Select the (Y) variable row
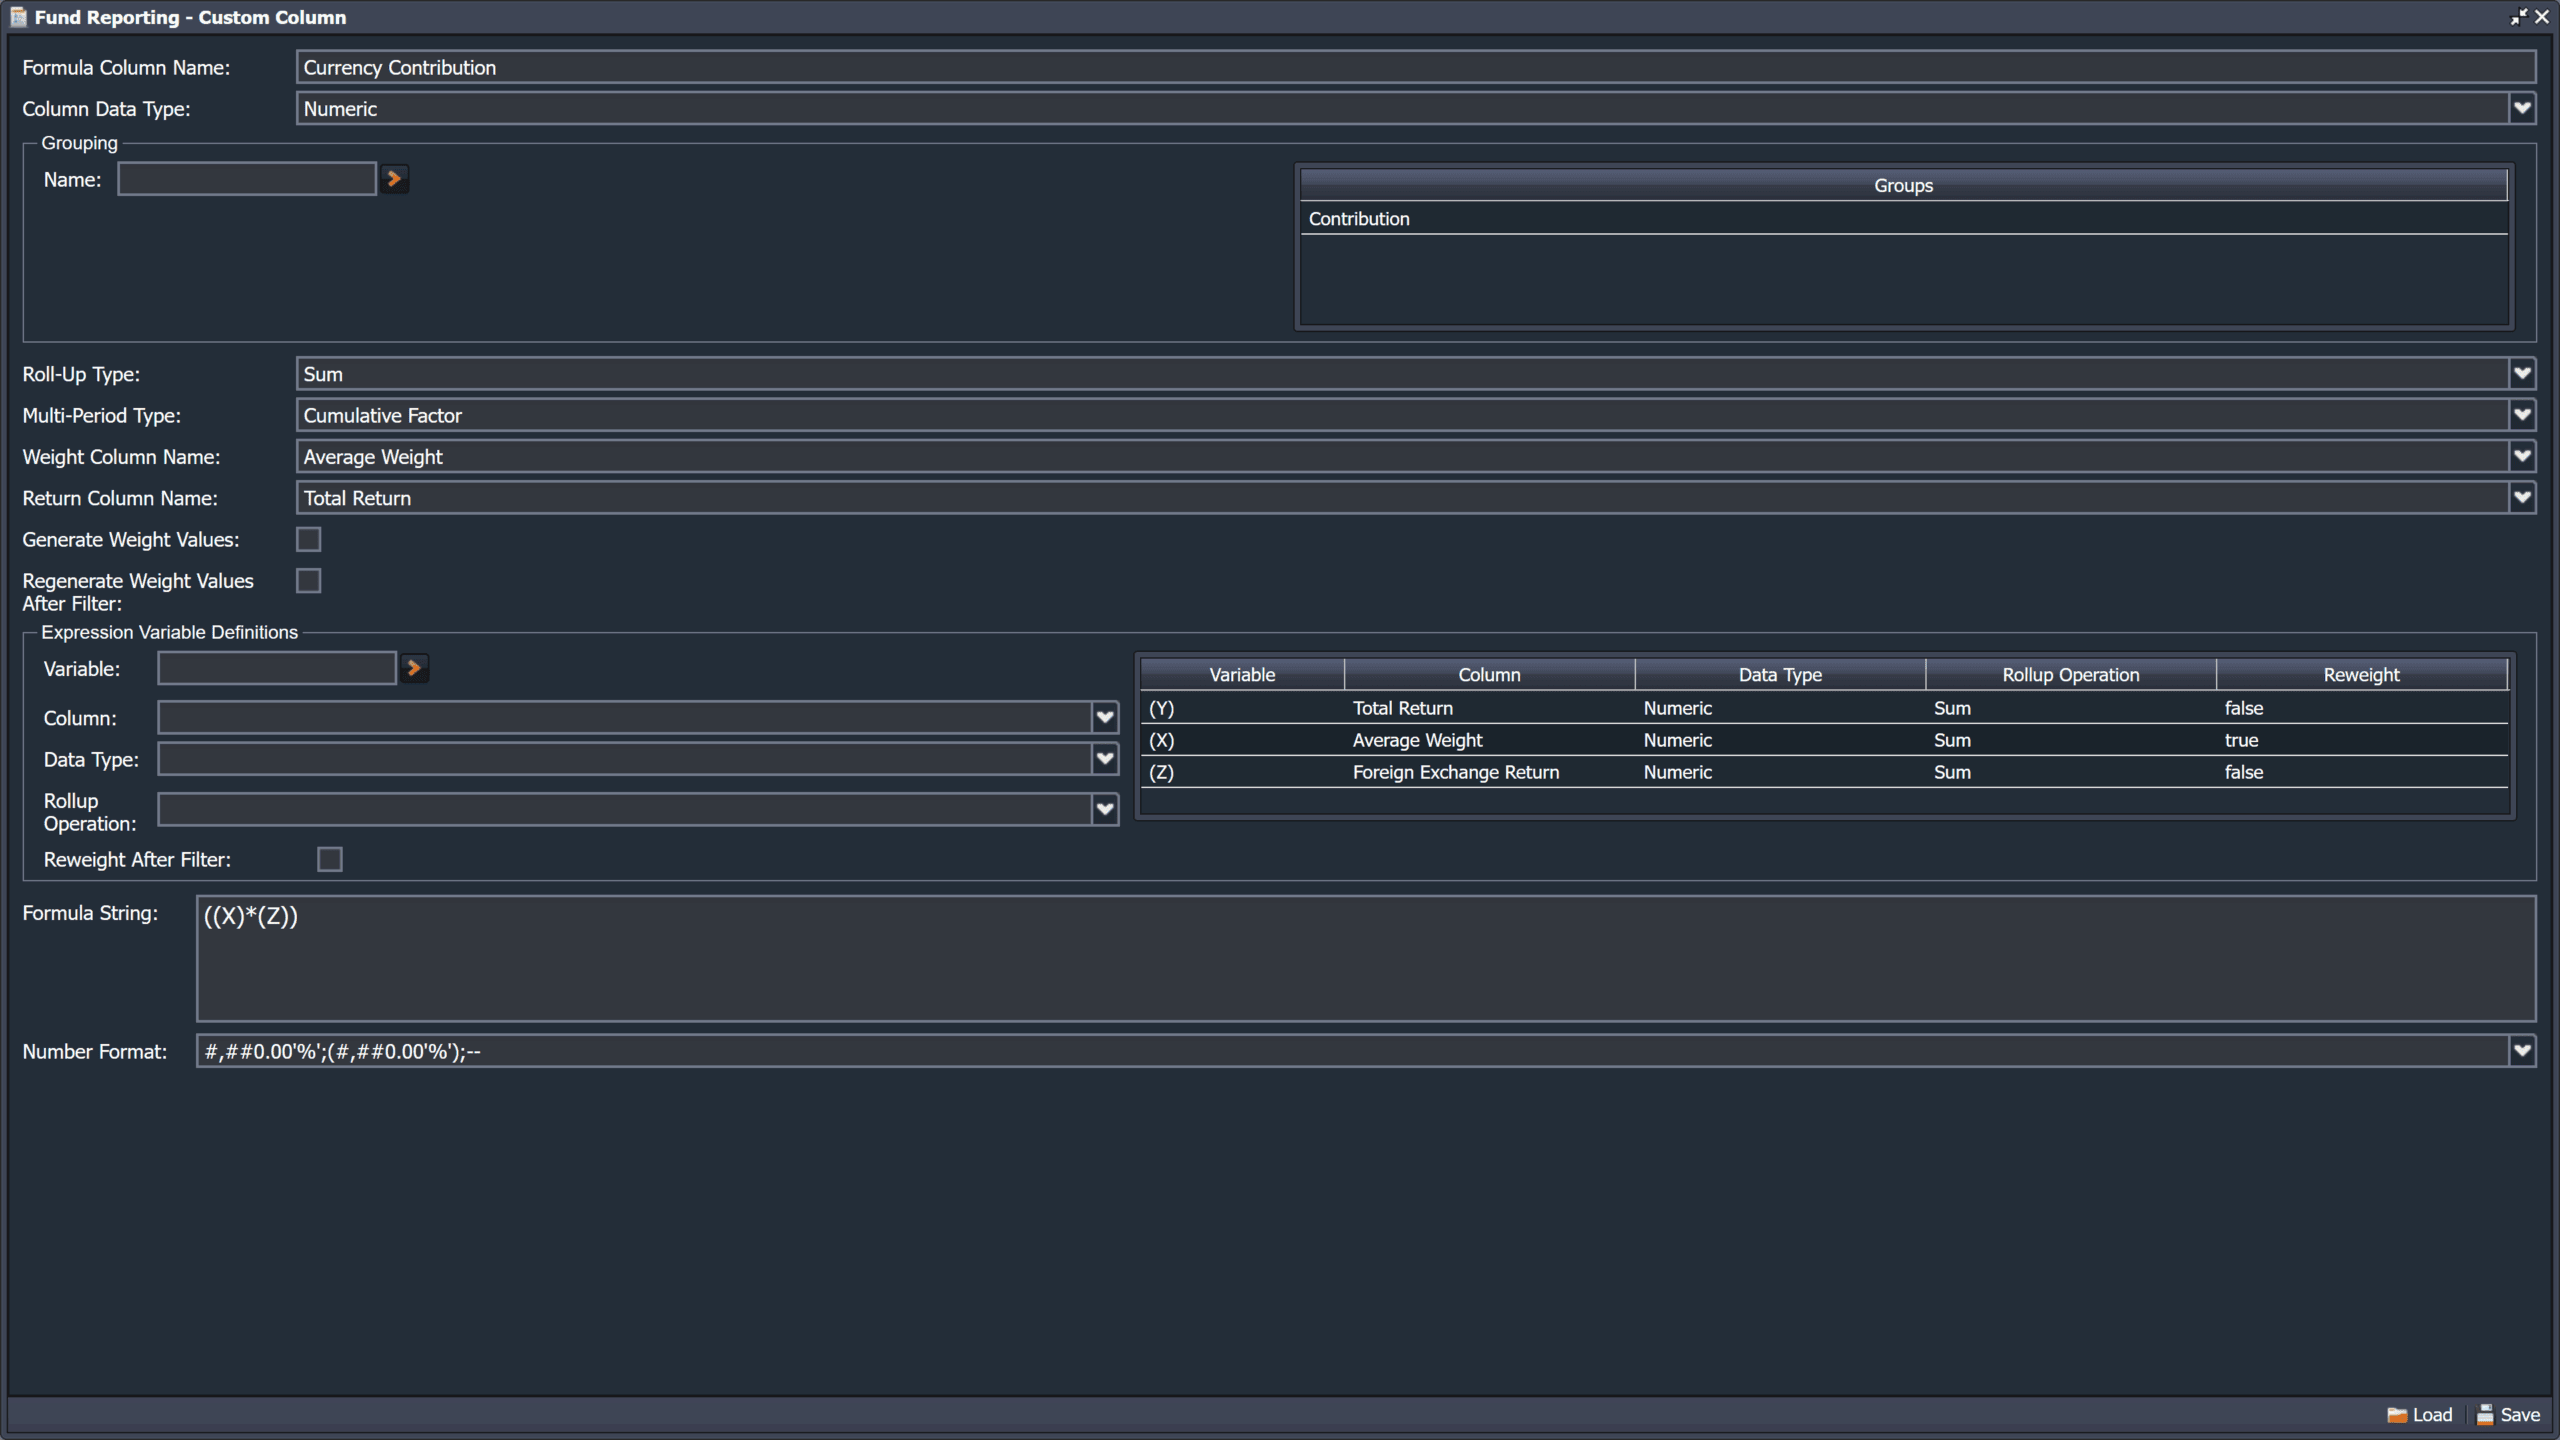This screenshot has height=1440, width=2560. (1824, 708)
